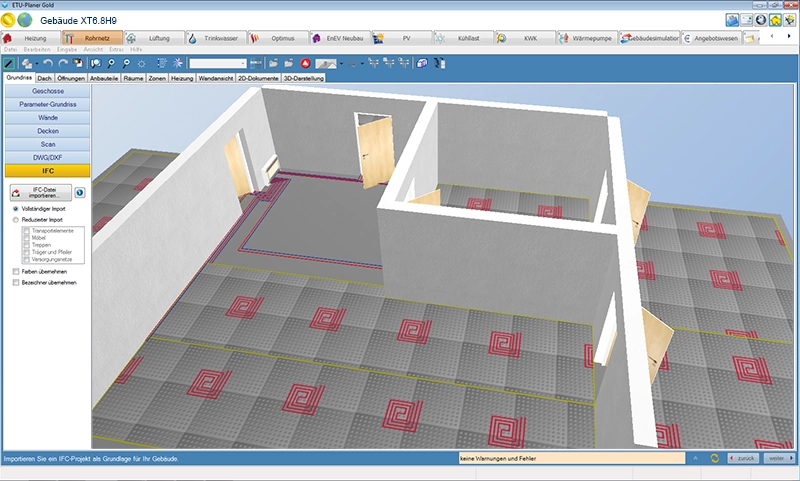Click the redo arrow in the toolbar
This screenshot has height=481, width=800.
(x=63, y=63)
